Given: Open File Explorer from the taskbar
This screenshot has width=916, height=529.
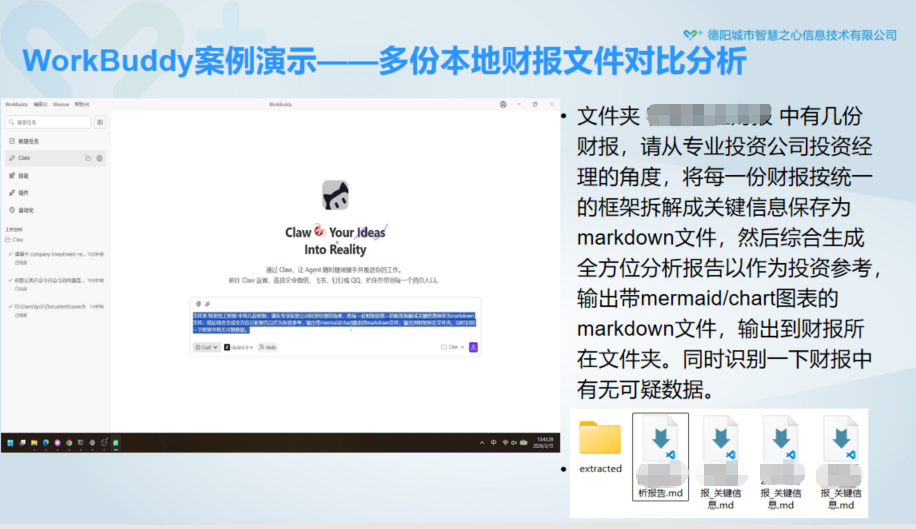Looking at the screenshot, I should click(x=34, y=443).
